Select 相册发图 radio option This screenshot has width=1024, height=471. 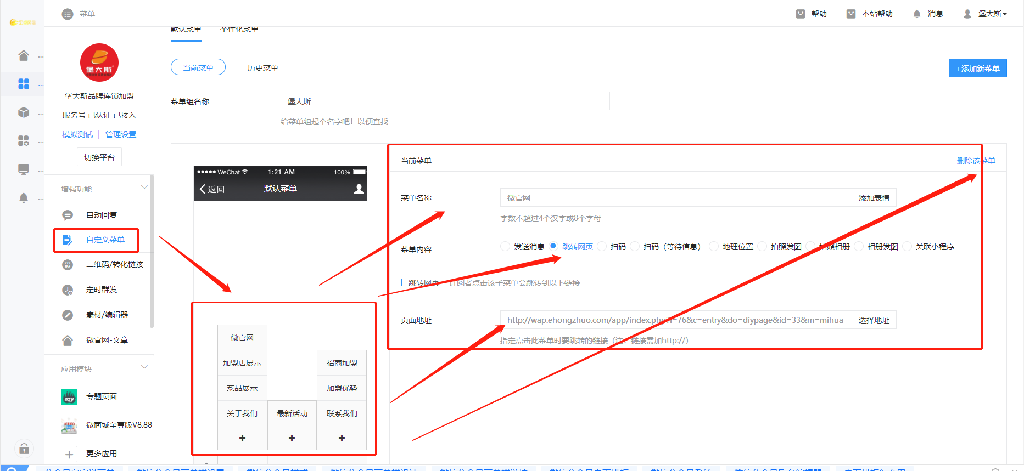point(861,246)
